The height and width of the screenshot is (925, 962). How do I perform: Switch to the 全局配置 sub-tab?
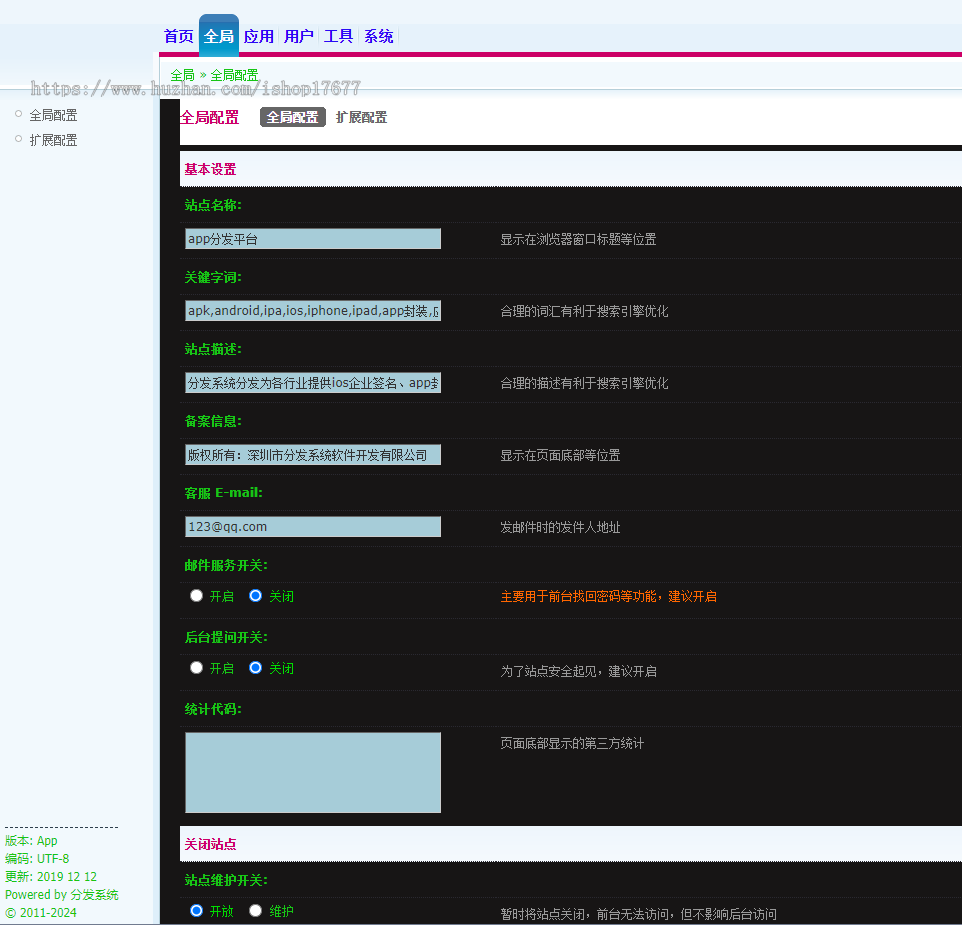coord(293,117)
